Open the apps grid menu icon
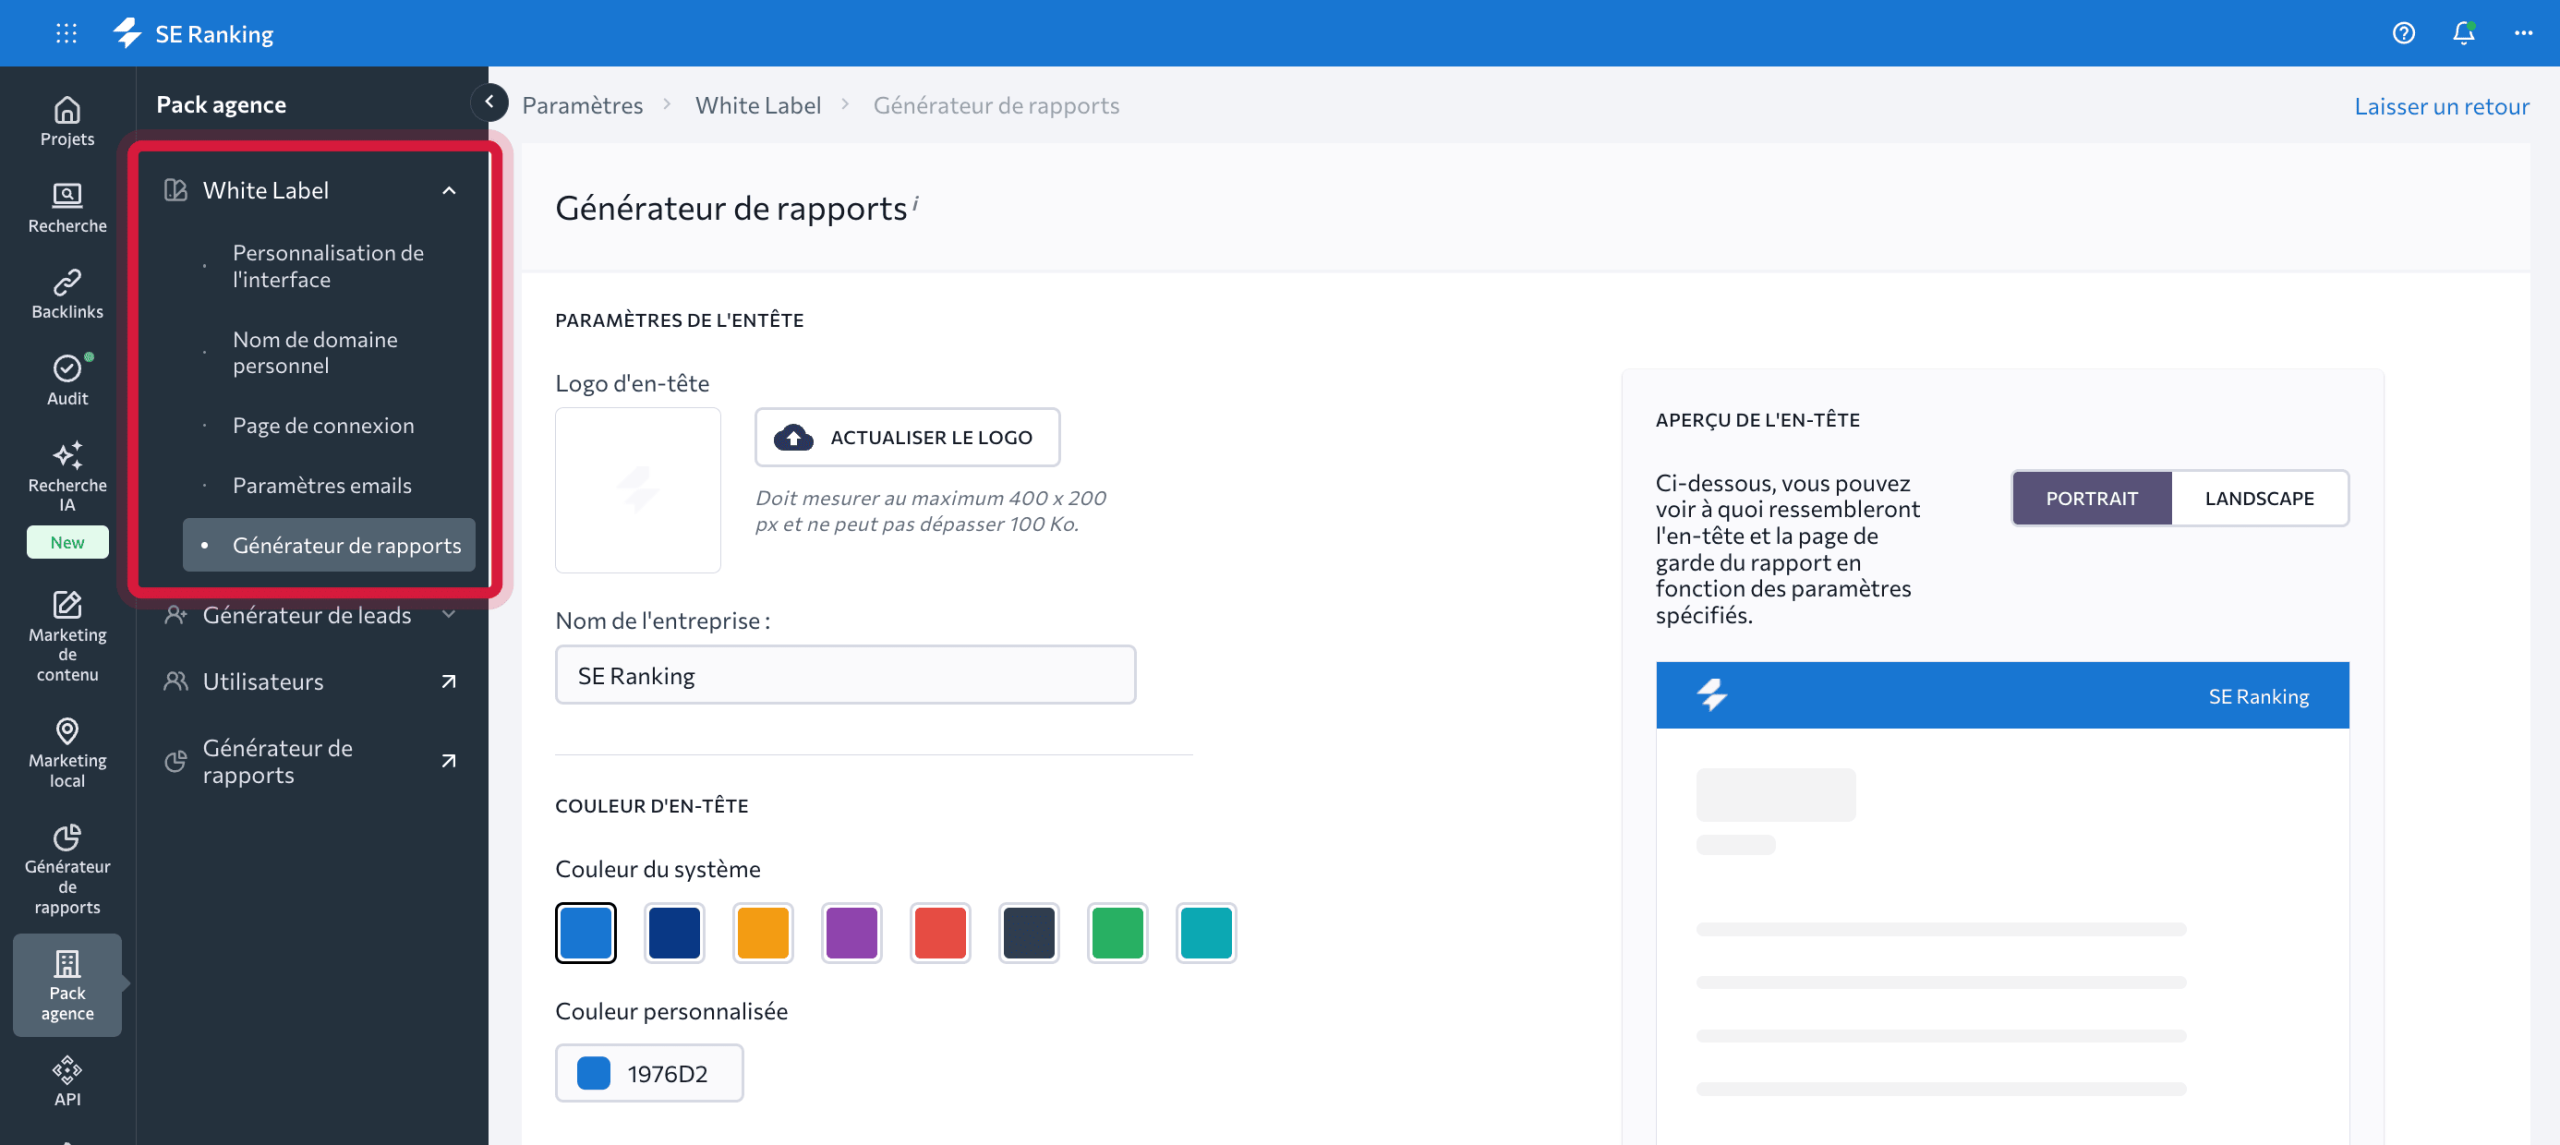The width and height of the screenshot is (2560, 1145). tap(66, 33)
